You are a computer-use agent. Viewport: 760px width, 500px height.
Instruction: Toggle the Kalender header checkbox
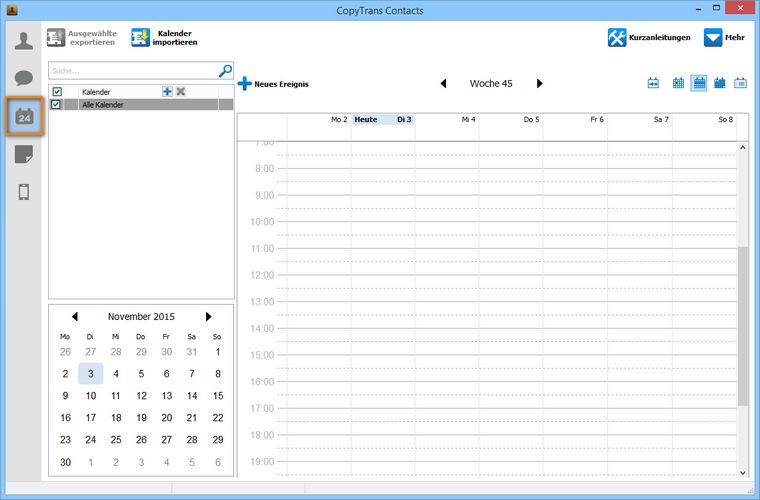coord(57,92)
